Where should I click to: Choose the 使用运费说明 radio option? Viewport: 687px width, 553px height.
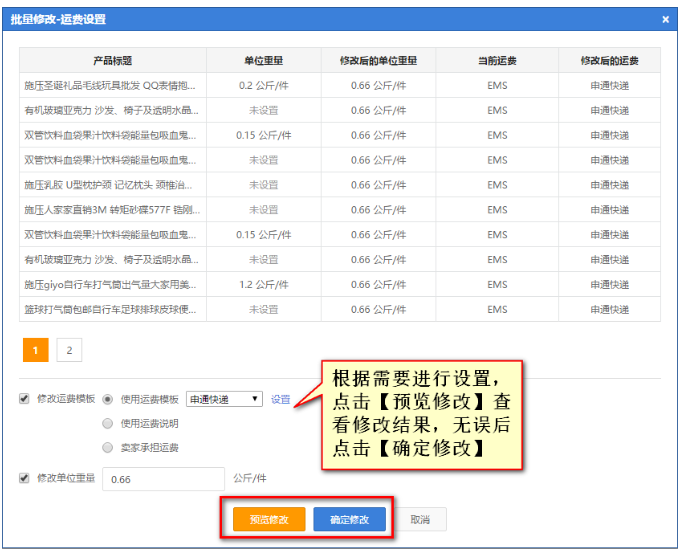click(108, 423)
